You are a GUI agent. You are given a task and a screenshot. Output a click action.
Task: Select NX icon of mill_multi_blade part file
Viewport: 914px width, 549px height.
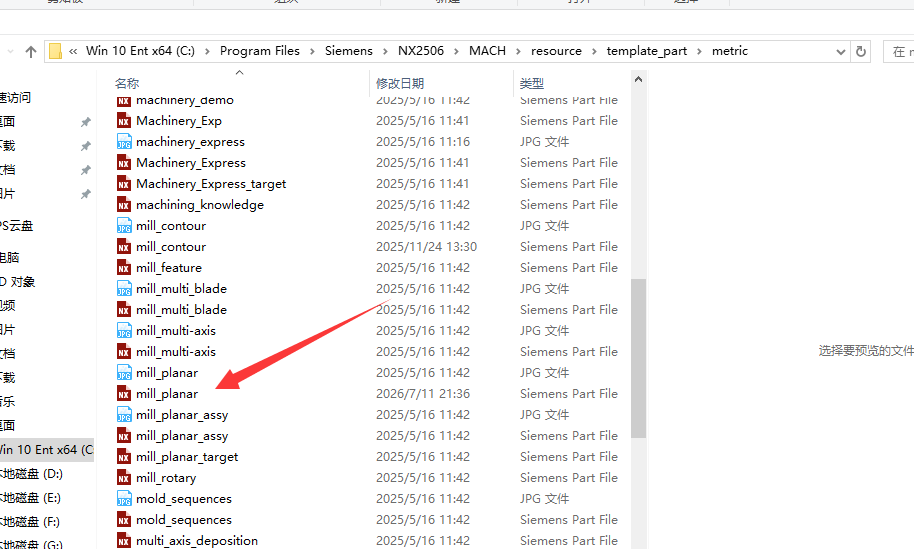124,309
